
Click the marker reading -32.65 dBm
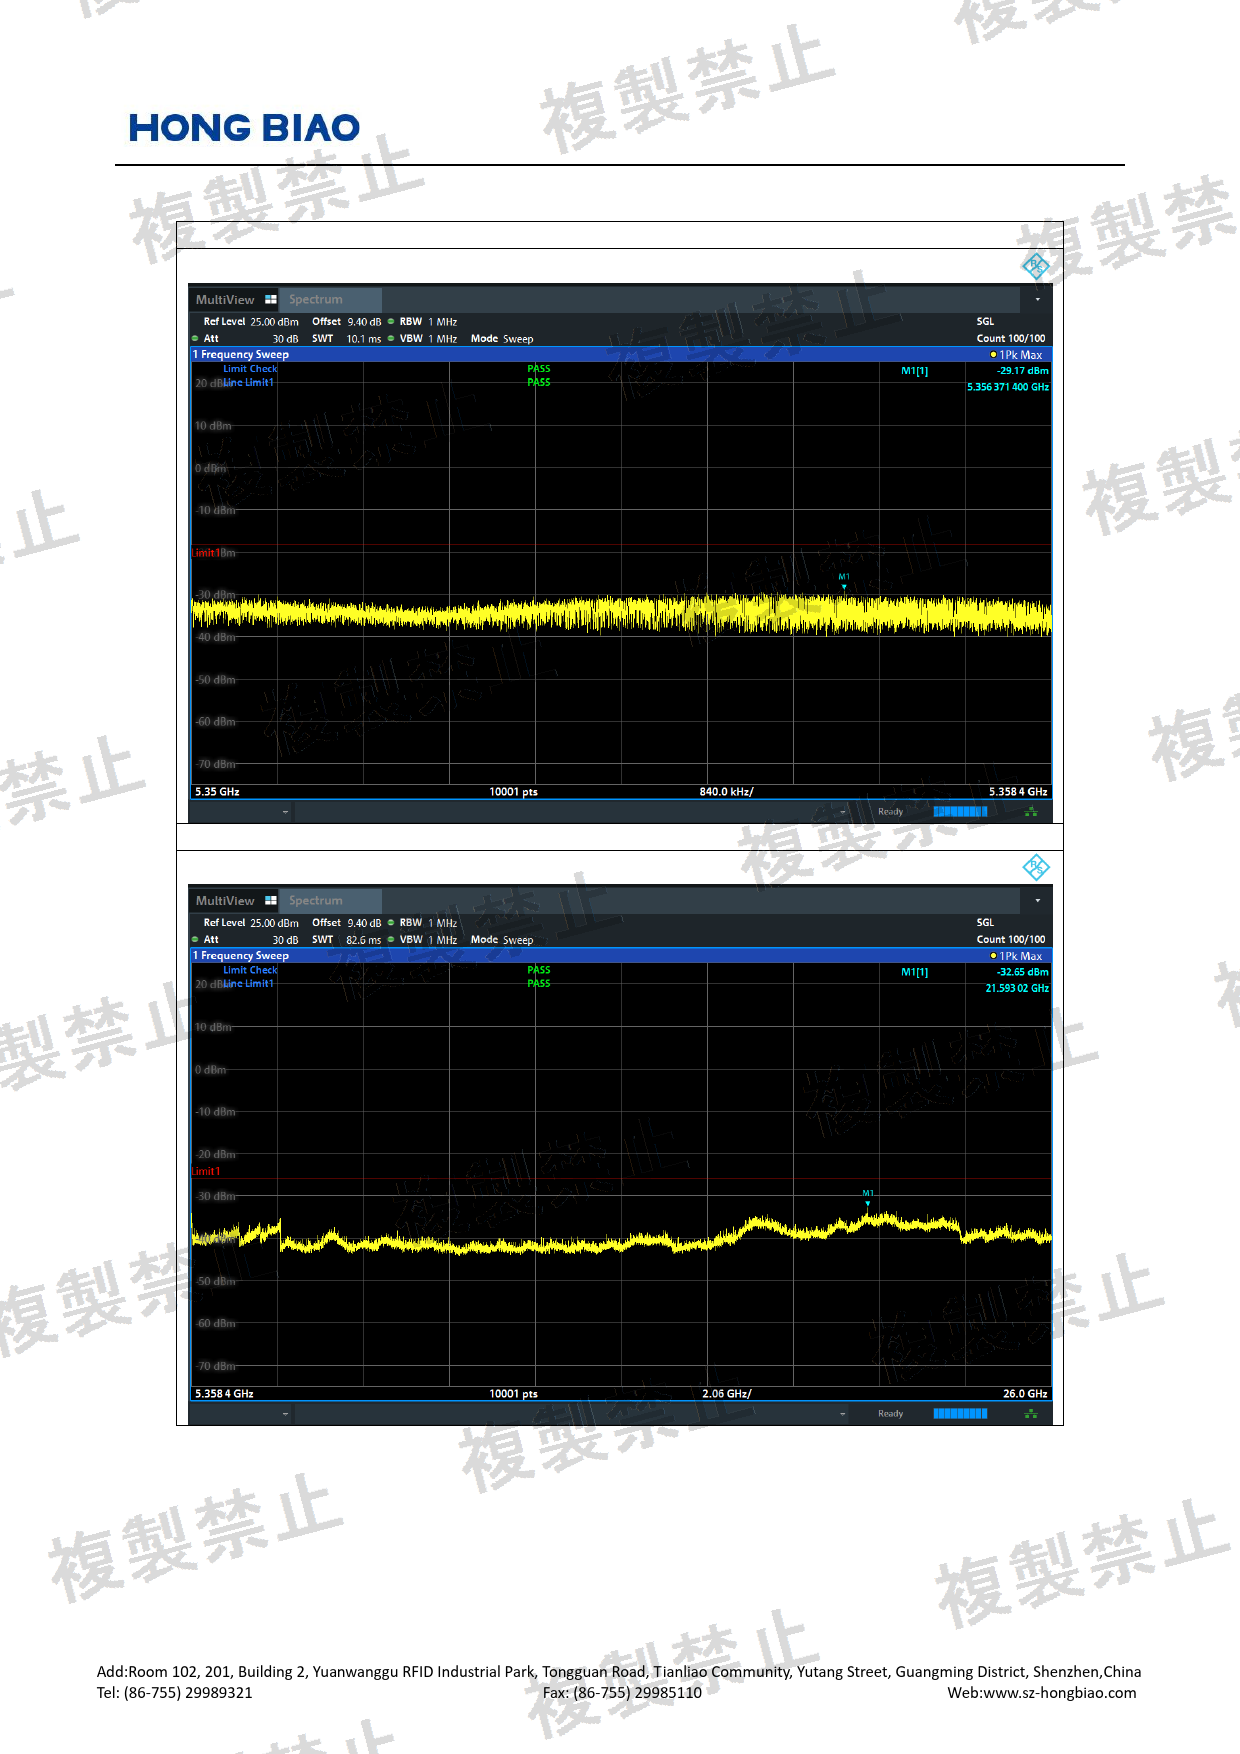[1023, 972]
